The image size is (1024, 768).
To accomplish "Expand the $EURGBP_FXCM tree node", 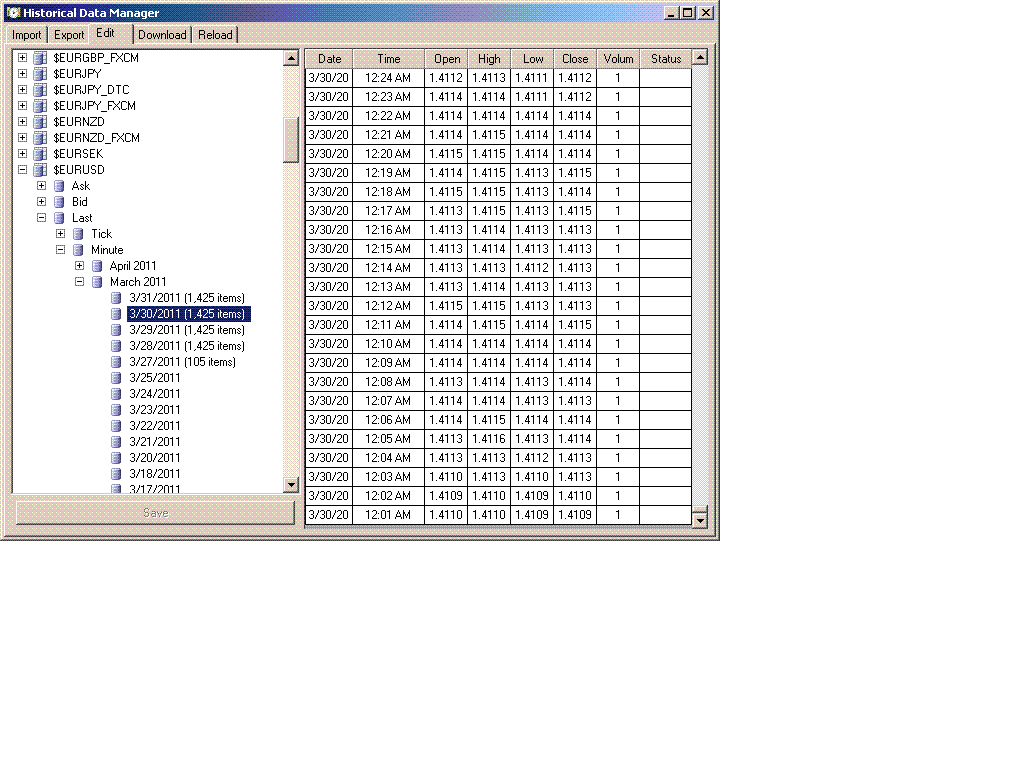I will 22,57.
